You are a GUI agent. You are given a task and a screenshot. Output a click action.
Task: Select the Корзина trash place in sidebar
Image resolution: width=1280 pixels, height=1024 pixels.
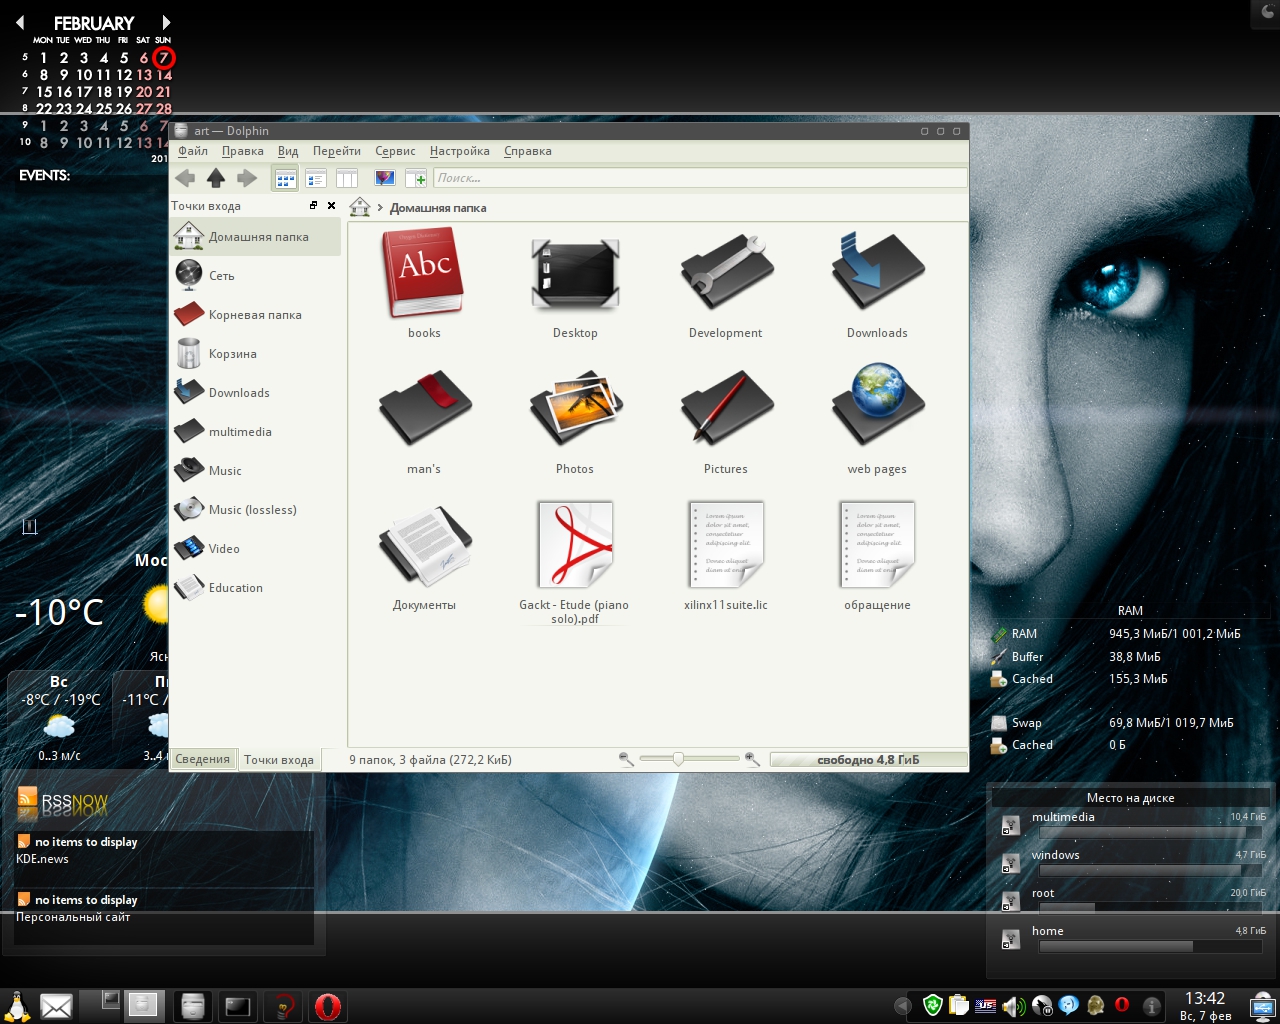click(232, 354)
